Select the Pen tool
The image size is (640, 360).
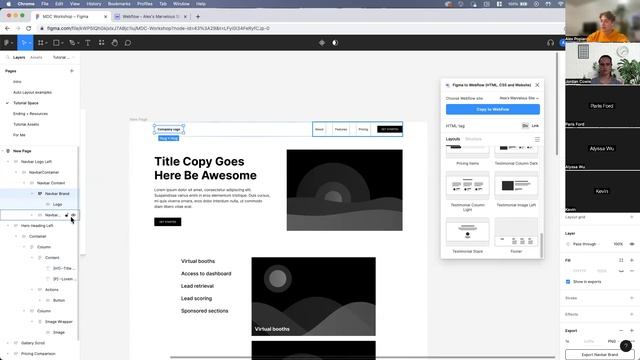coord(73,43)
